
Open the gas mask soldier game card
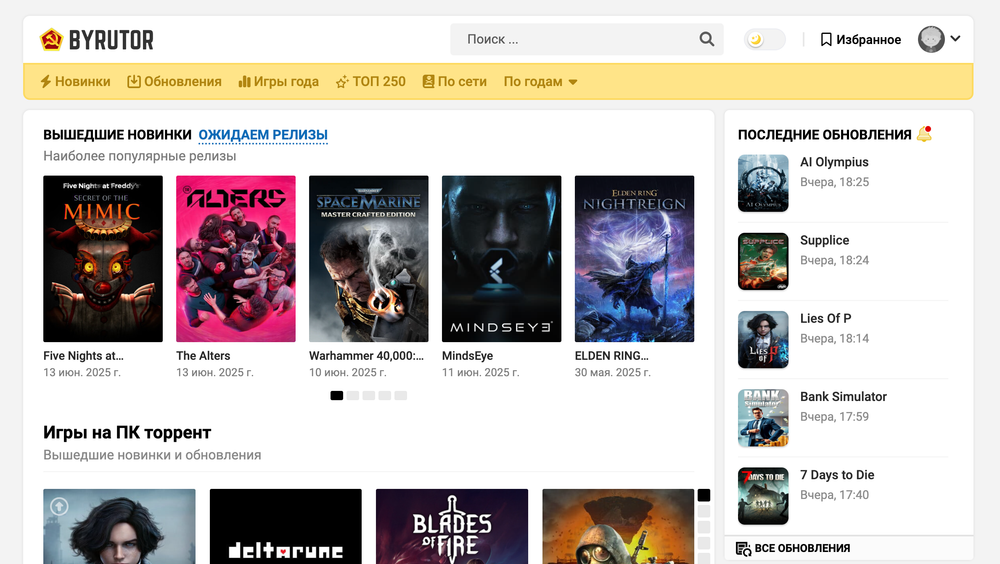[x=618, y=526]
